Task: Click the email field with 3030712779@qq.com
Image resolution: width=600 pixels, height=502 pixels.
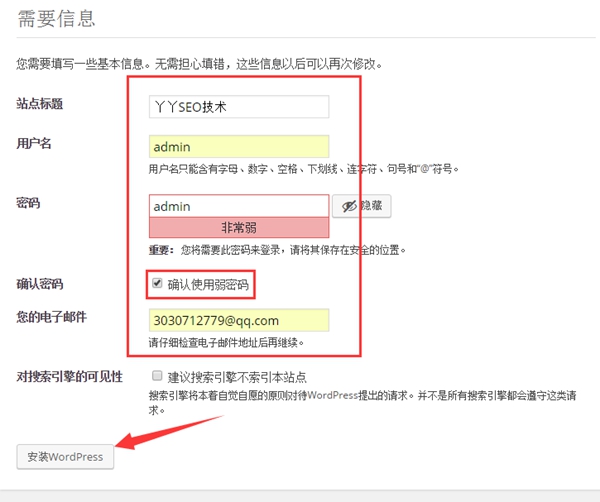Action: (x=239, y=320)
